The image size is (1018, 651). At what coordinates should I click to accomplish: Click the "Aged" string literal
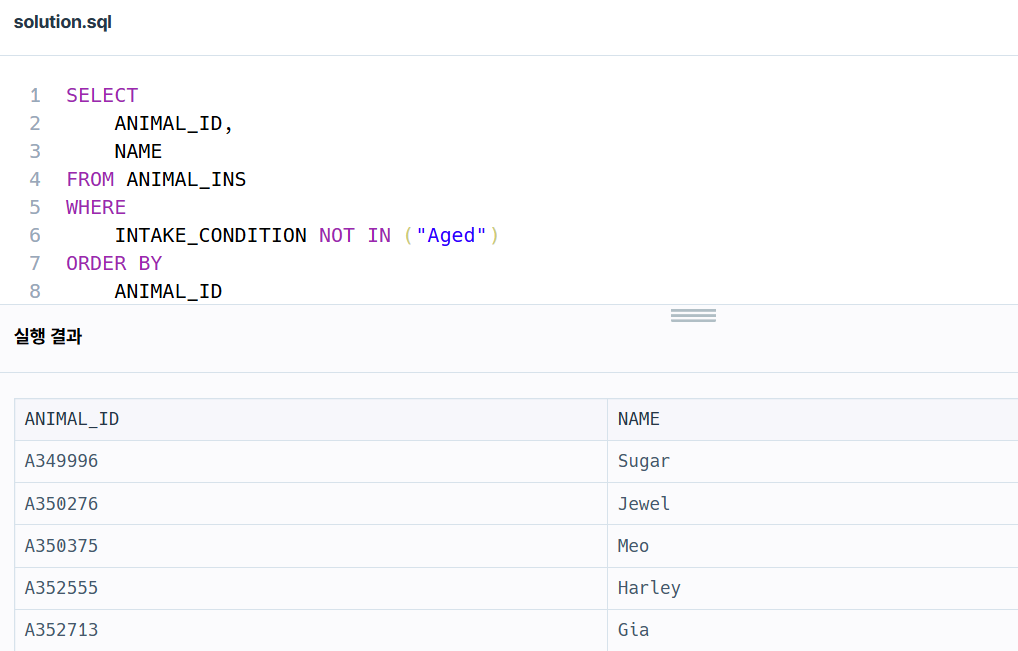[452, 235]
